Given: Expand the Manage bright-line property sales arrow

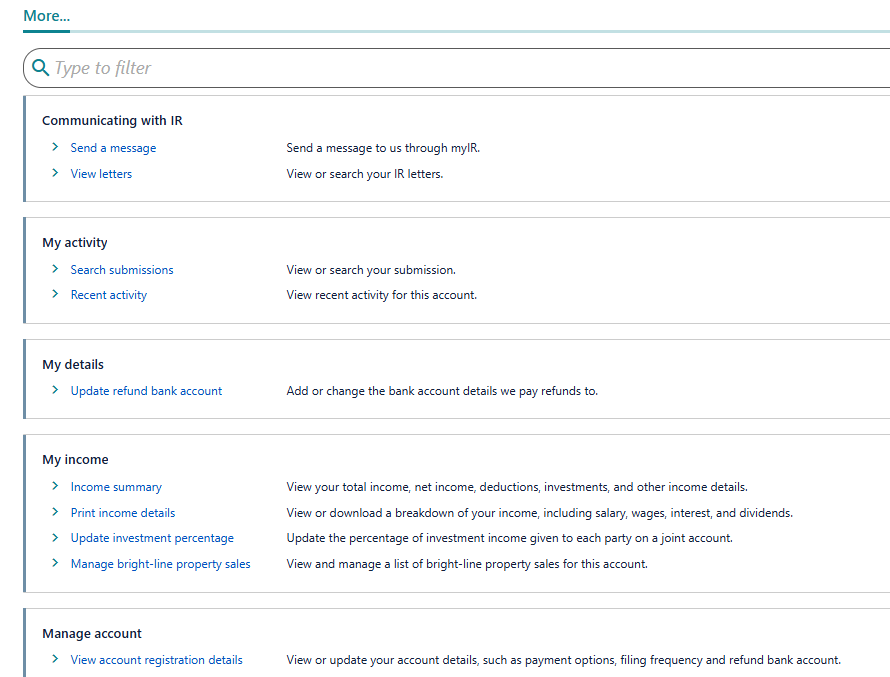Looking at the screenshot, I should tap(56, 563).
